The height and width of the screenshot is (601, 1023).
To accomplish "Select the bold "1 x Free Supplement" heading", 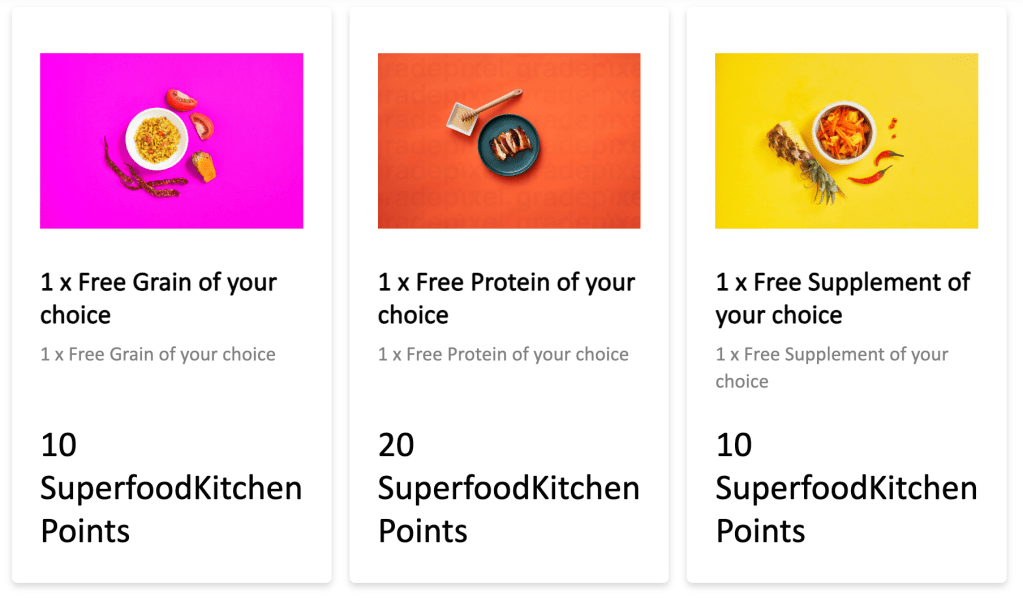I will pos(842,298).
